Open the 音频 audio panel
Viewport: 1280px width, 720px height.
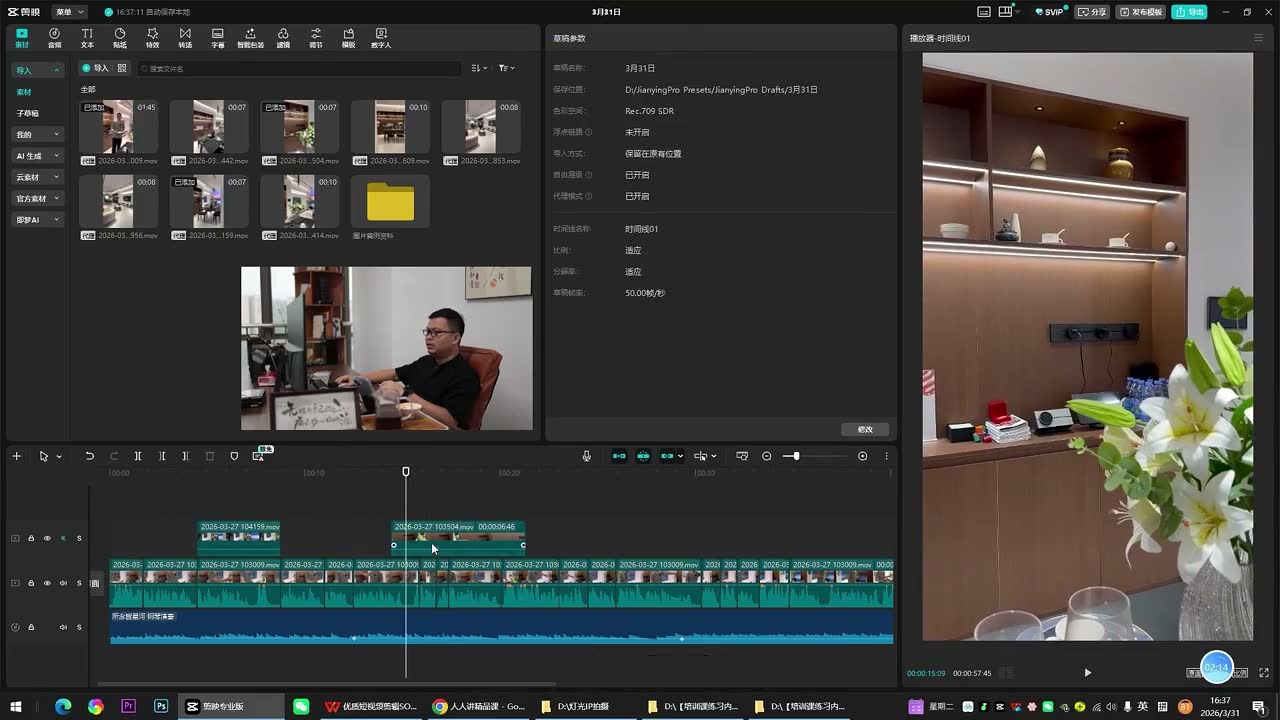tap(54, 38)
